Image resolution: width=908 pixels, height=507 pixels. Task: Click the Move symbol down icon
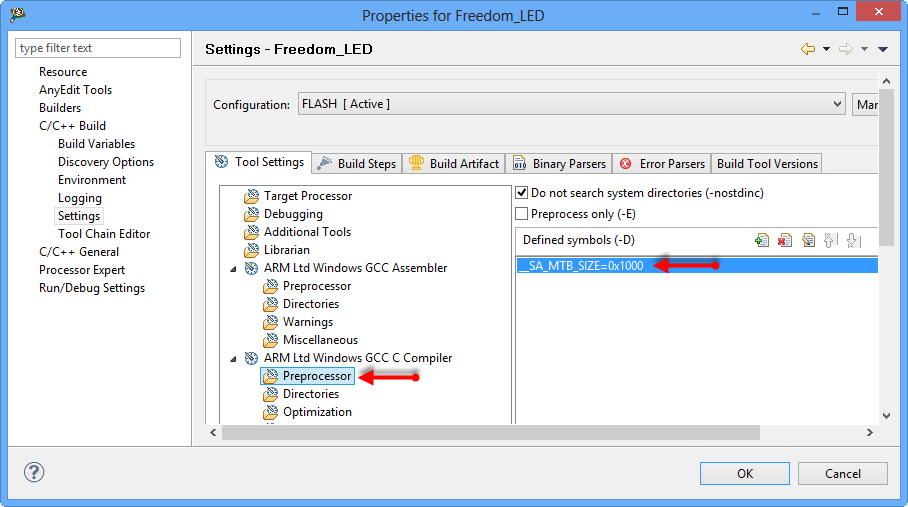point(852,240)
